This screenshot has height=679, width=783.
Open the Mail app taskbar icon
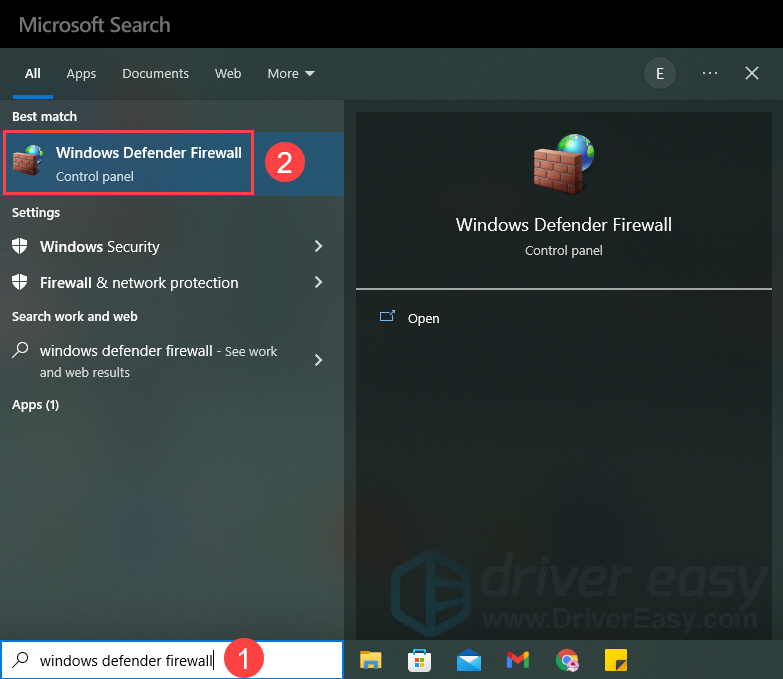point(469,659)
